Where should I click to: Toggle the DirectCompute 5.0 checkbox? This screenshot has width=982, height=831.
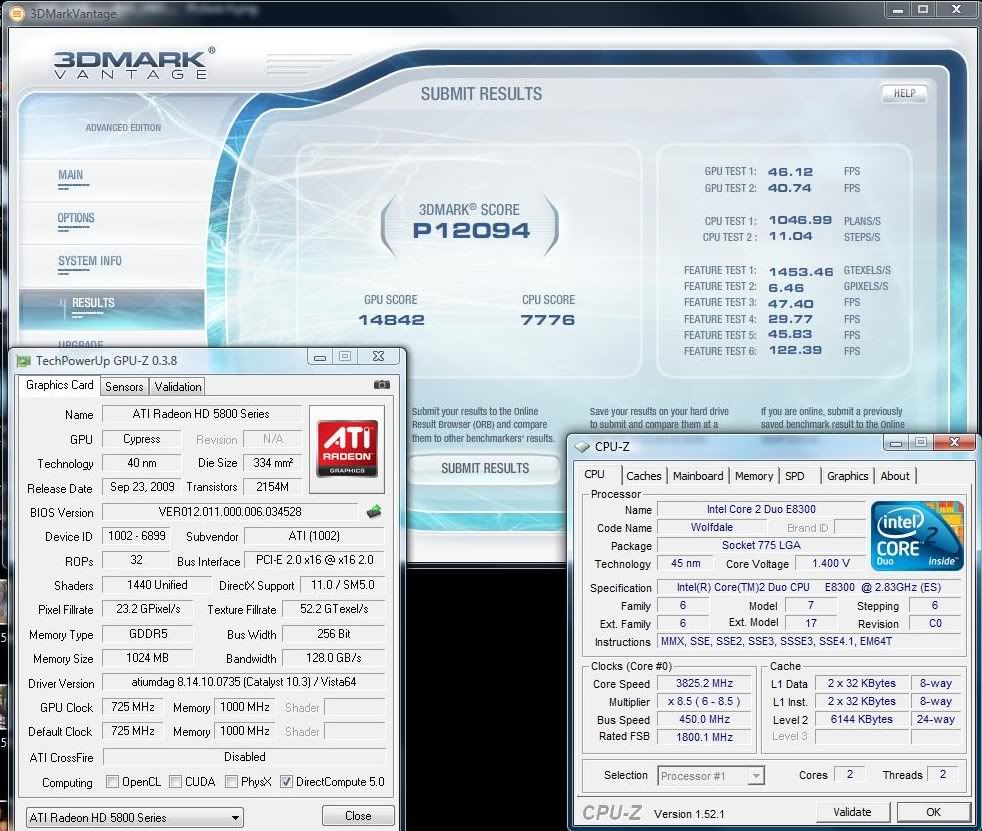(x=286, y=782)
